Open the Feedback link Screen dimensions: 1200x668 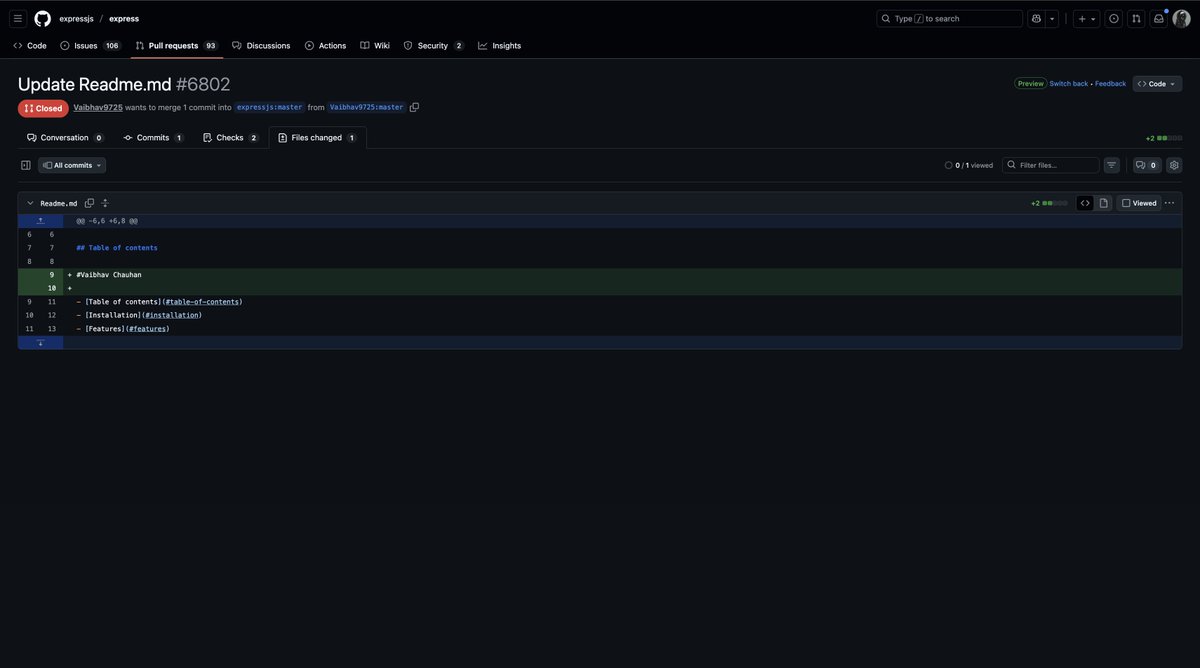1110,84
